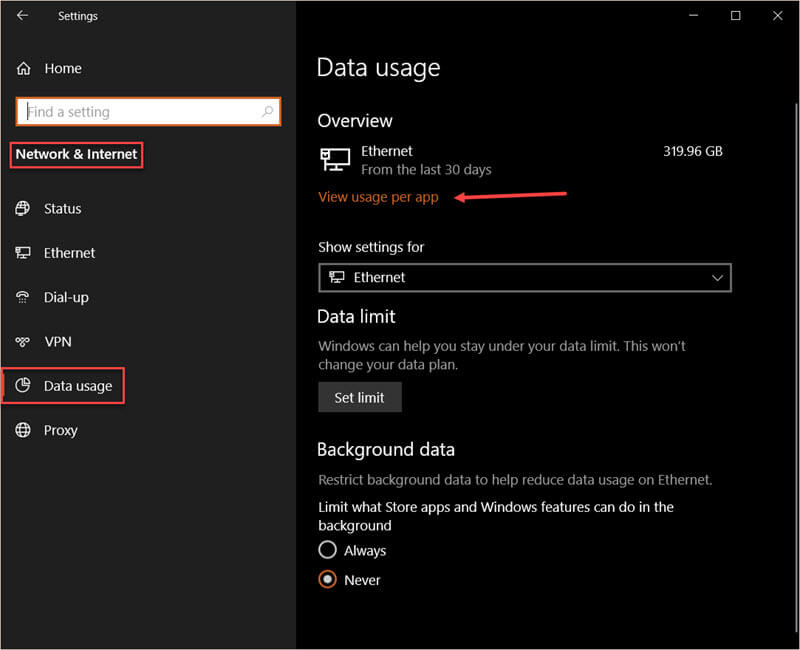Maximize the Settings window
The height and width of the screenshot is (650, 800).
pos(735,15)
